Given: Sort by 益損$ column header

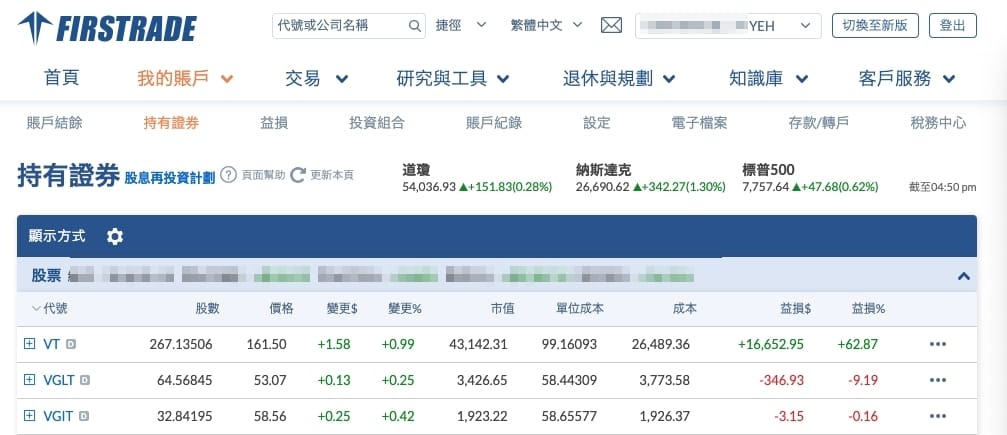Looking at the screenshot, I should point(796,309).
